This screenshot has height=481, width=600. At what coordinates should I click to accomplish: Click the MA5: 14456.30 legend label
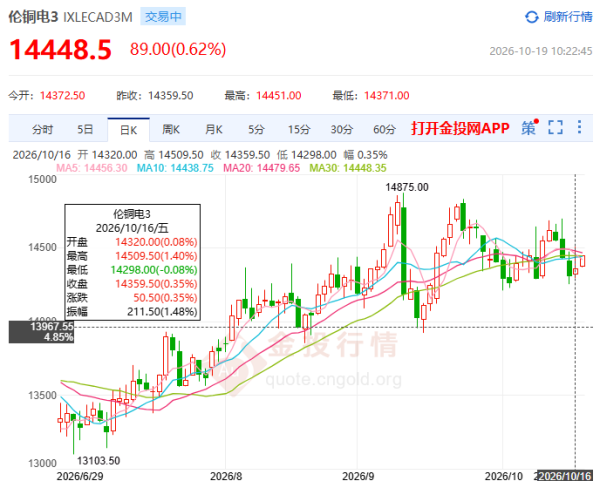(x=92, y=168)
